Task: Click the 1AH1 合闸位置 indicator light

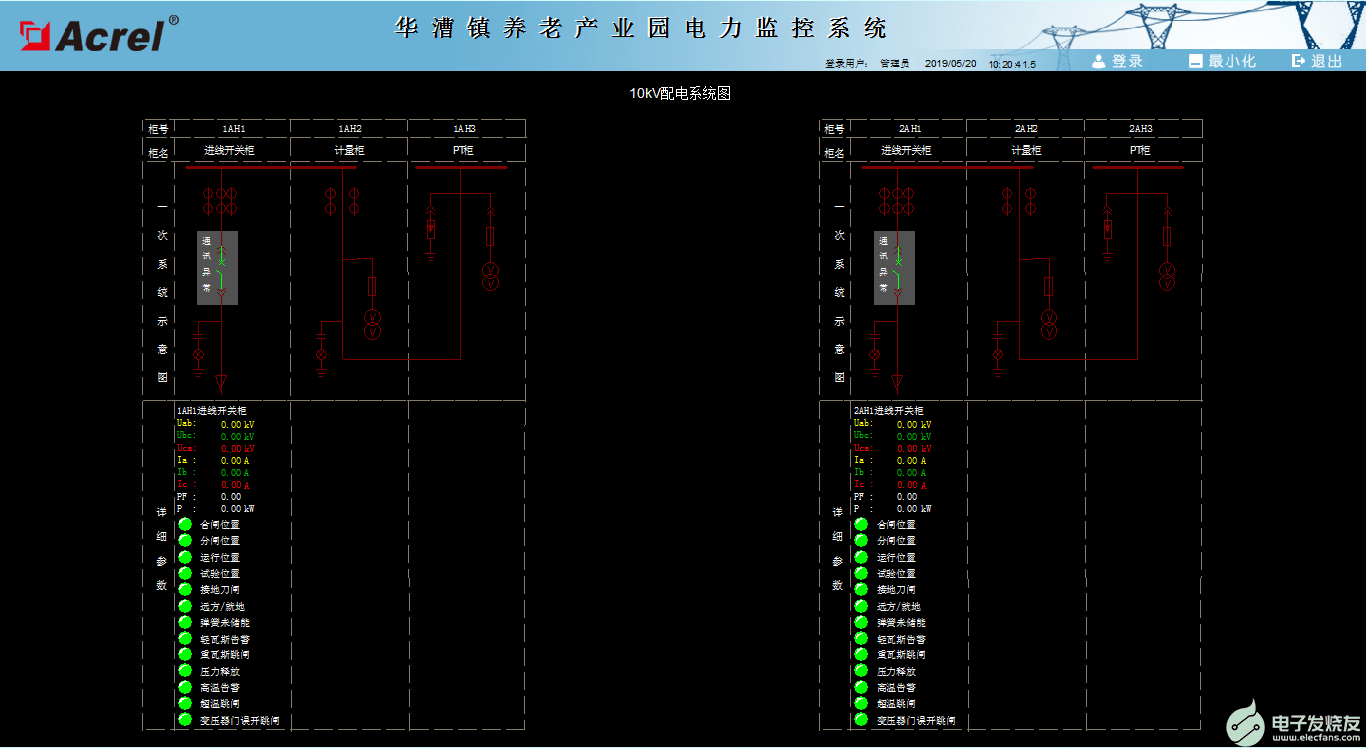Action: [185, 524]
